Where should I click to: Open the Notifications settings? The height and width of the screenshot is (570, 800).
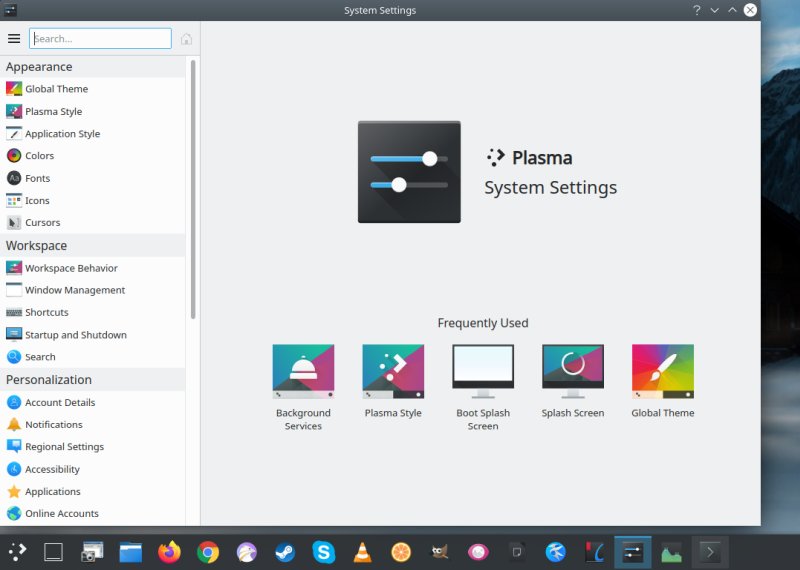(x=53, y=425)
